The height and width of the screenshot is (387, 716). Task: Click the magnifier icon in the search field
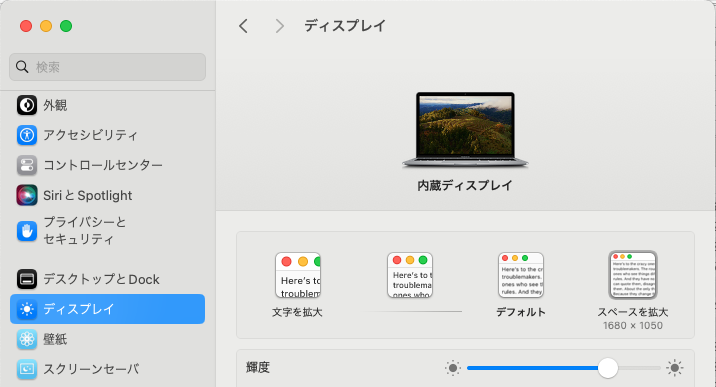(x=22, y=67)
